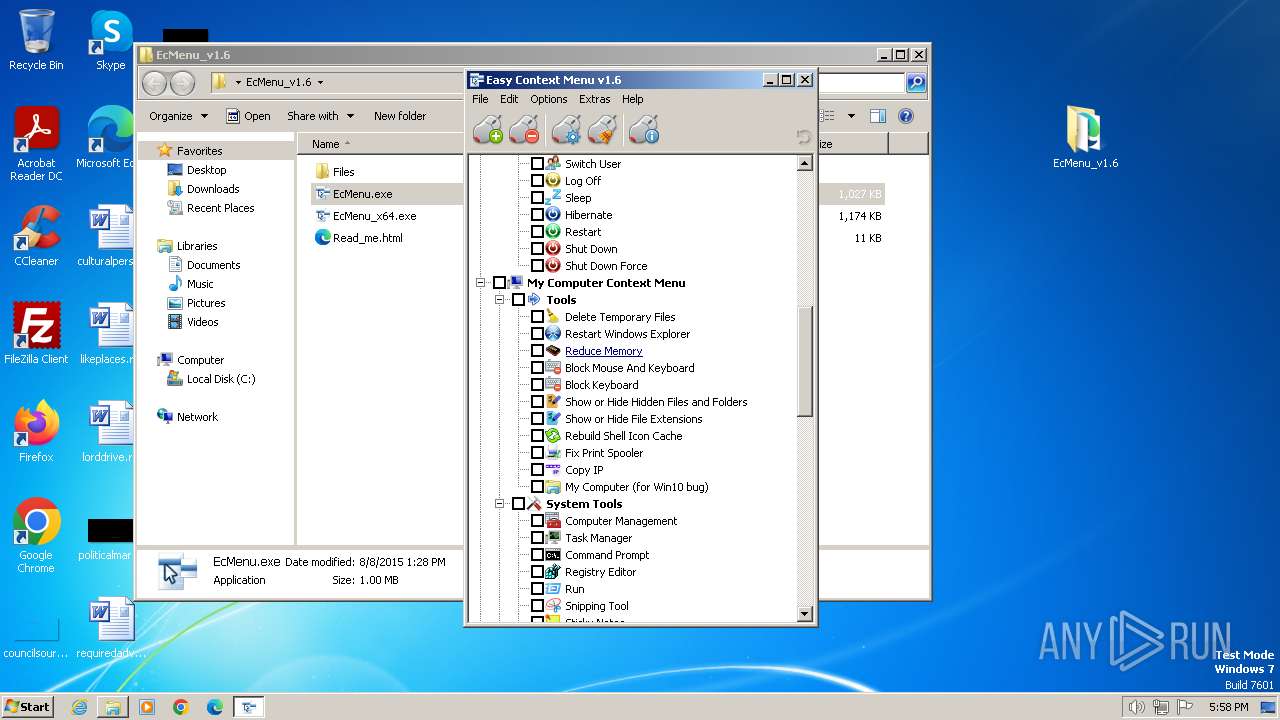This screenshot has height=720, width=1280.
Task: Click the Open button in Explorer toolbar
Action: click(x=248, y=116)
